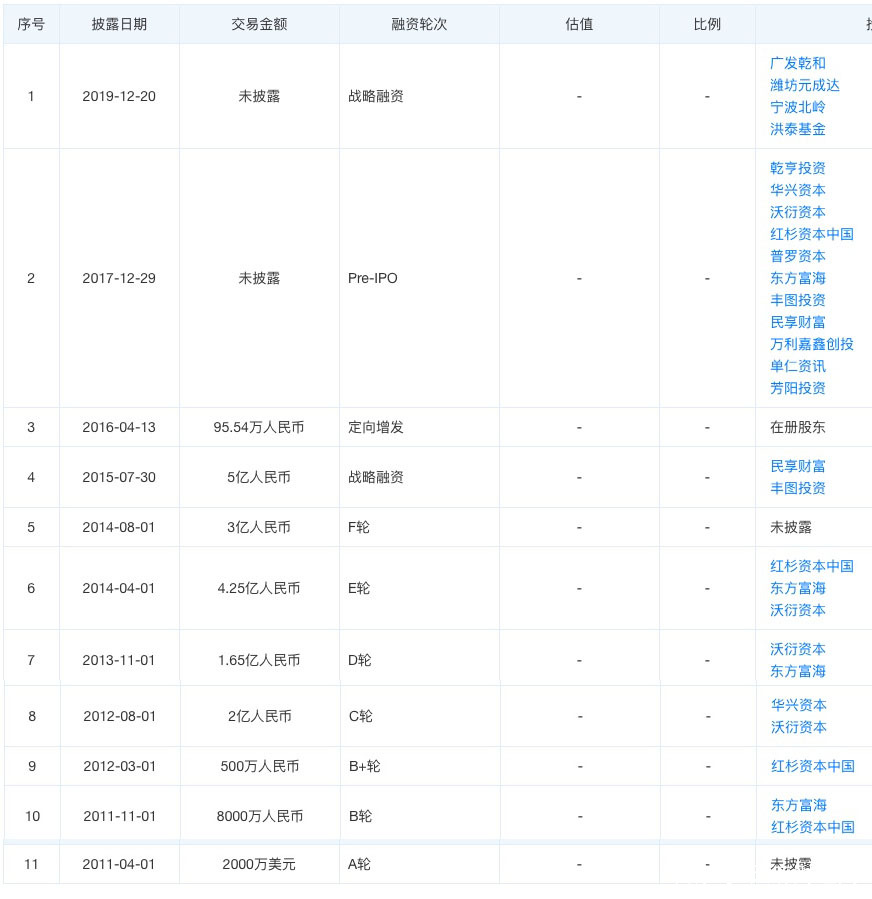Viewport: 872px width, 899px height.
Task: Open investor link 万利嘉鑫创投
Action: coord(811,344)
